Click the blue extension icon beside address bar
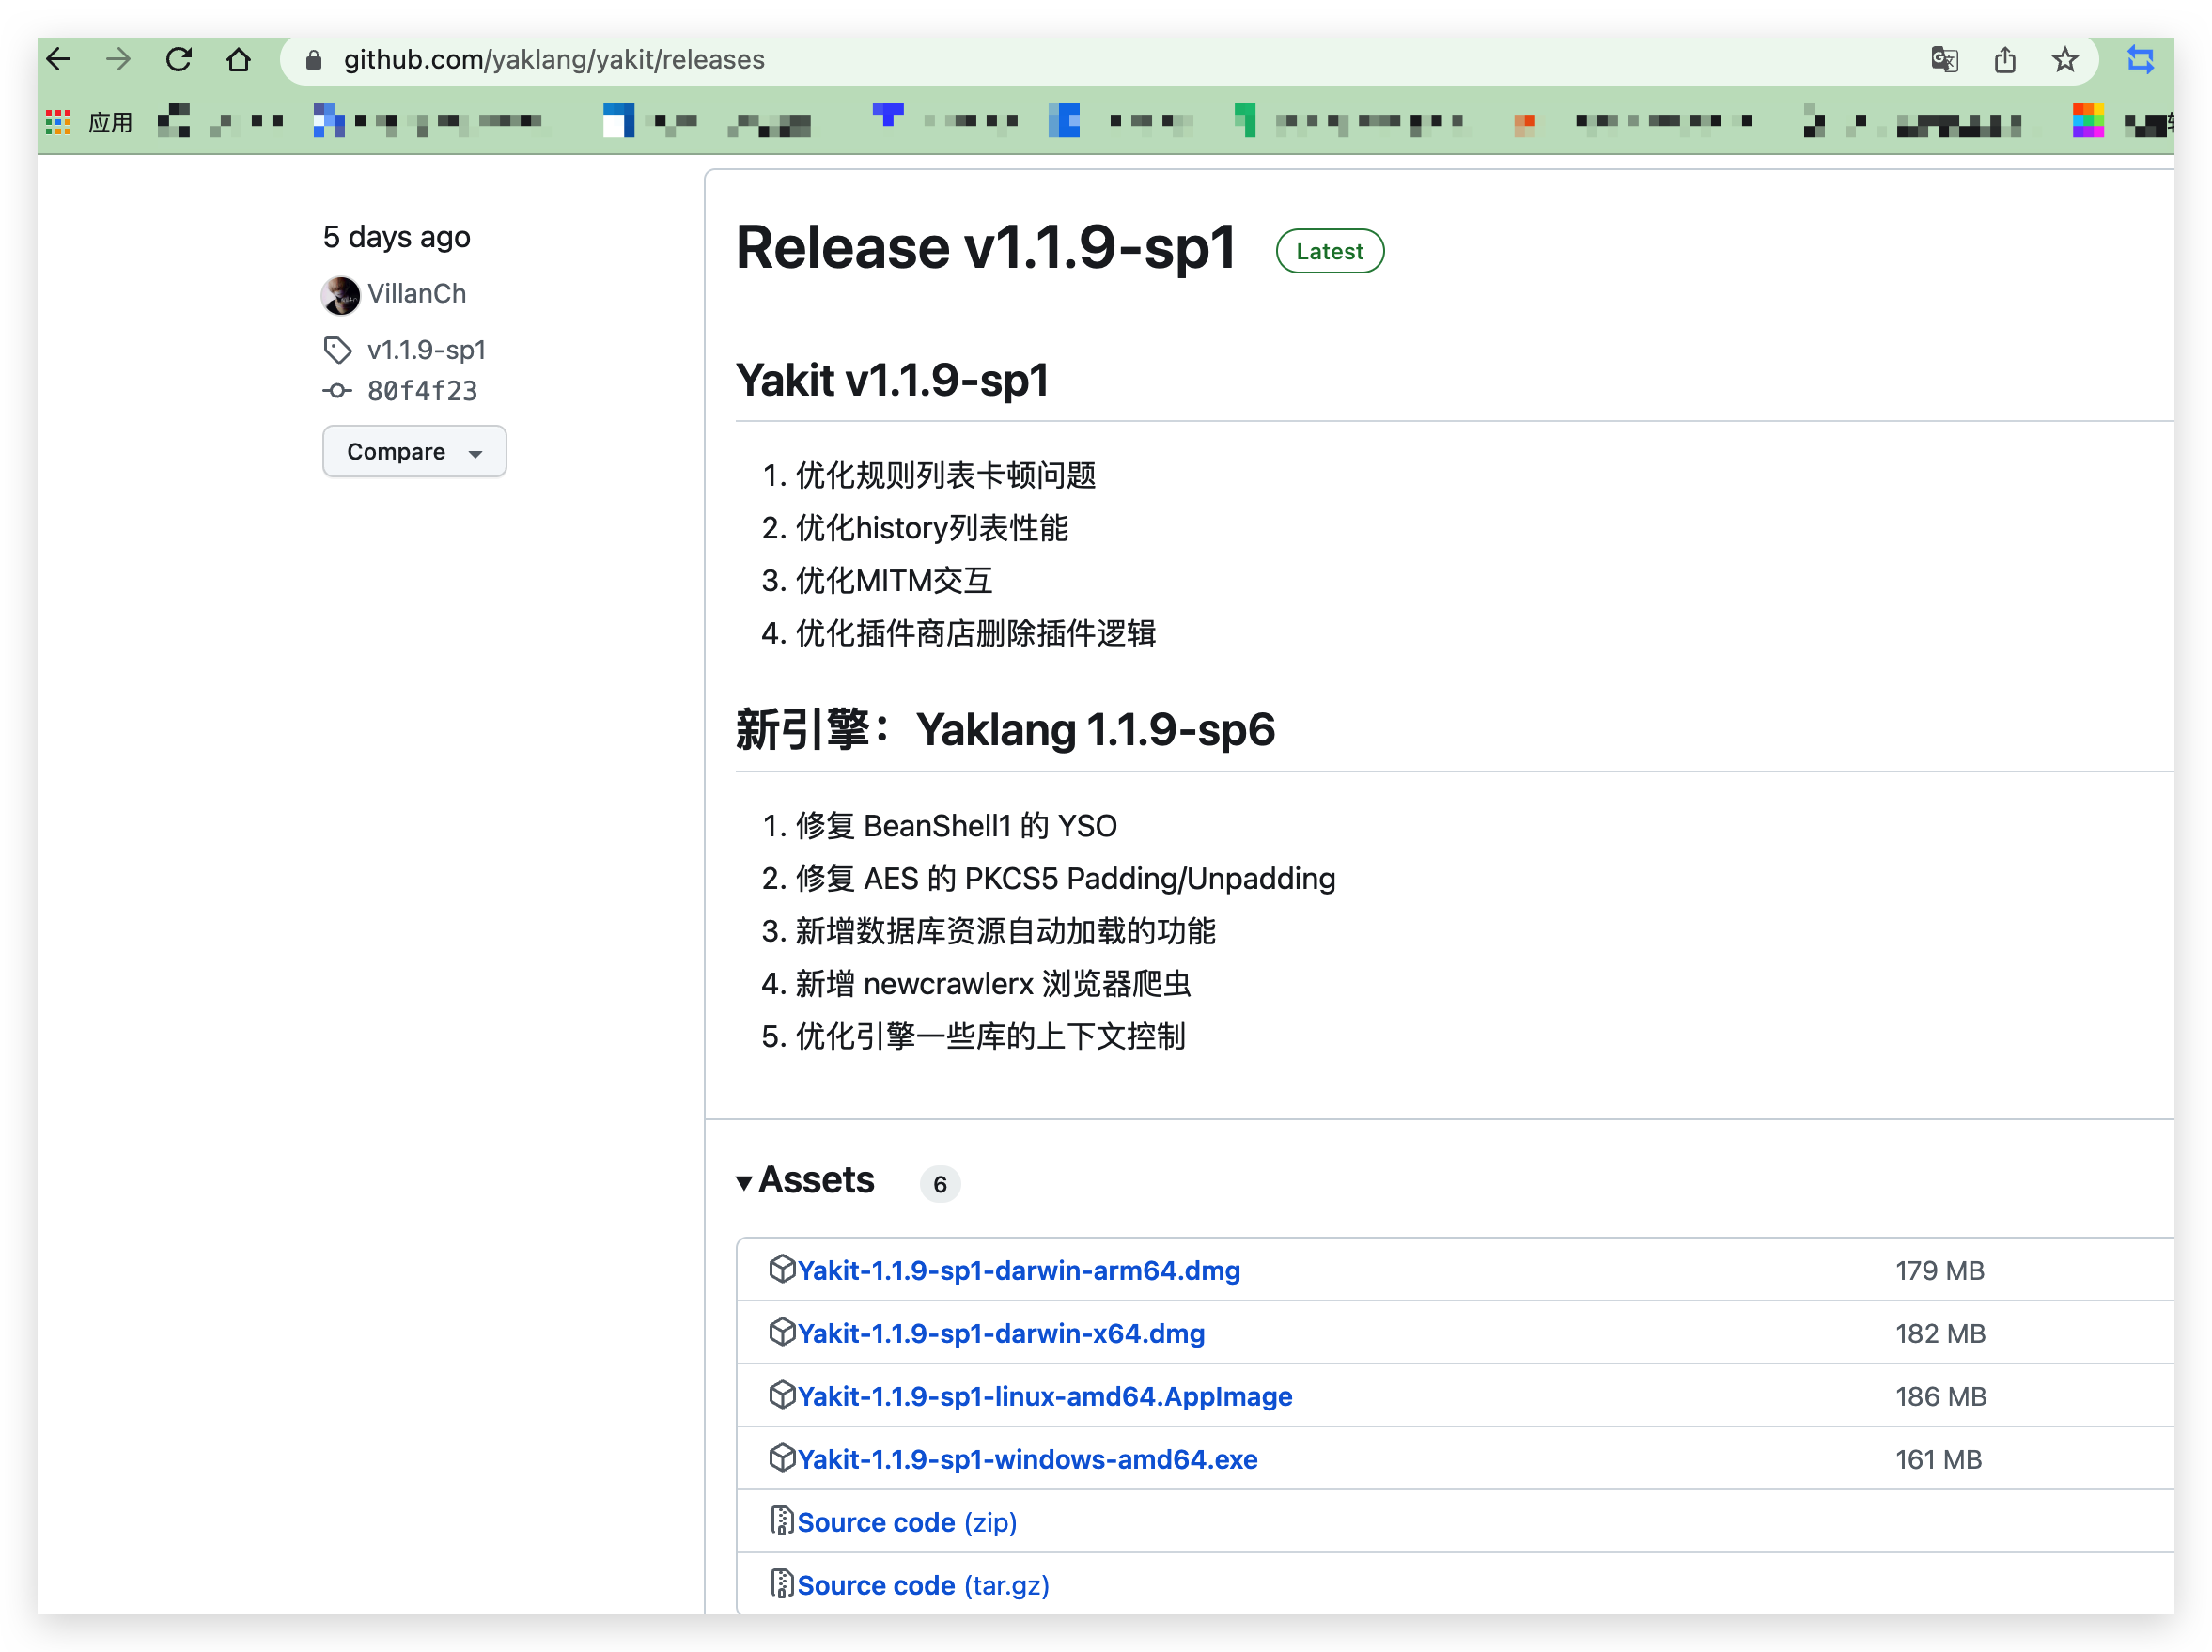This screenshot has height=1652, width=2212. point(2139,60)
